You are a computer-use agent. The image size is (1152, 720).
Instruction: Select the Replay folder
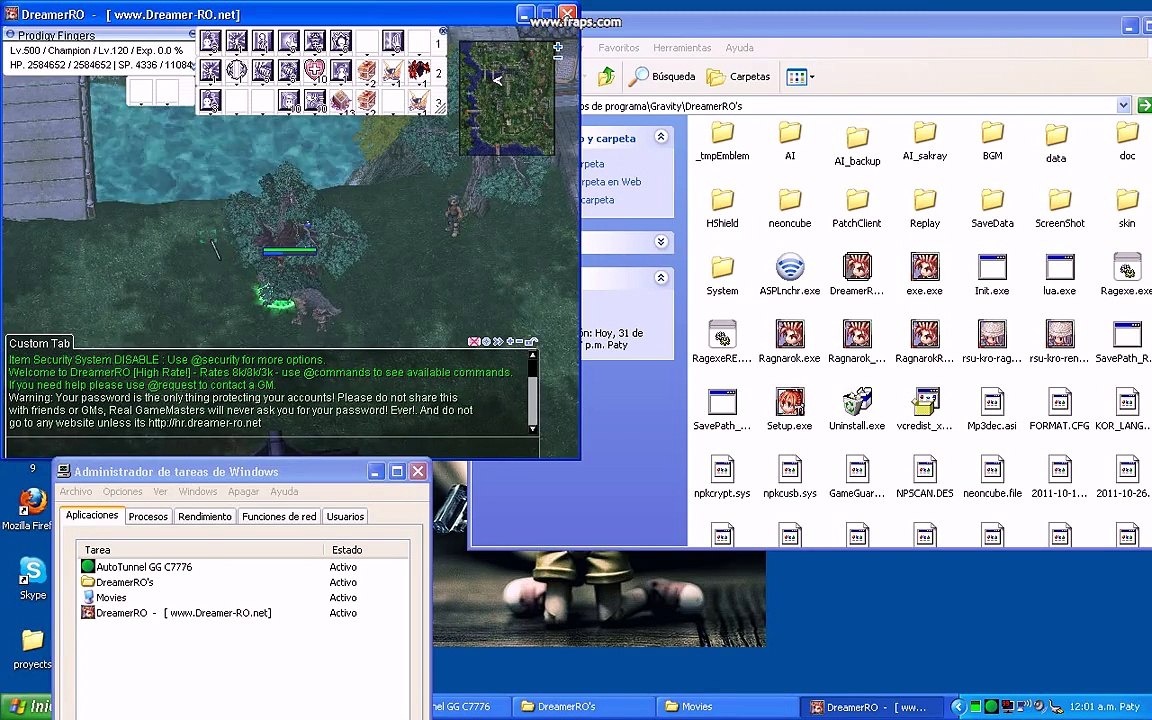click(x=925, y=209)
